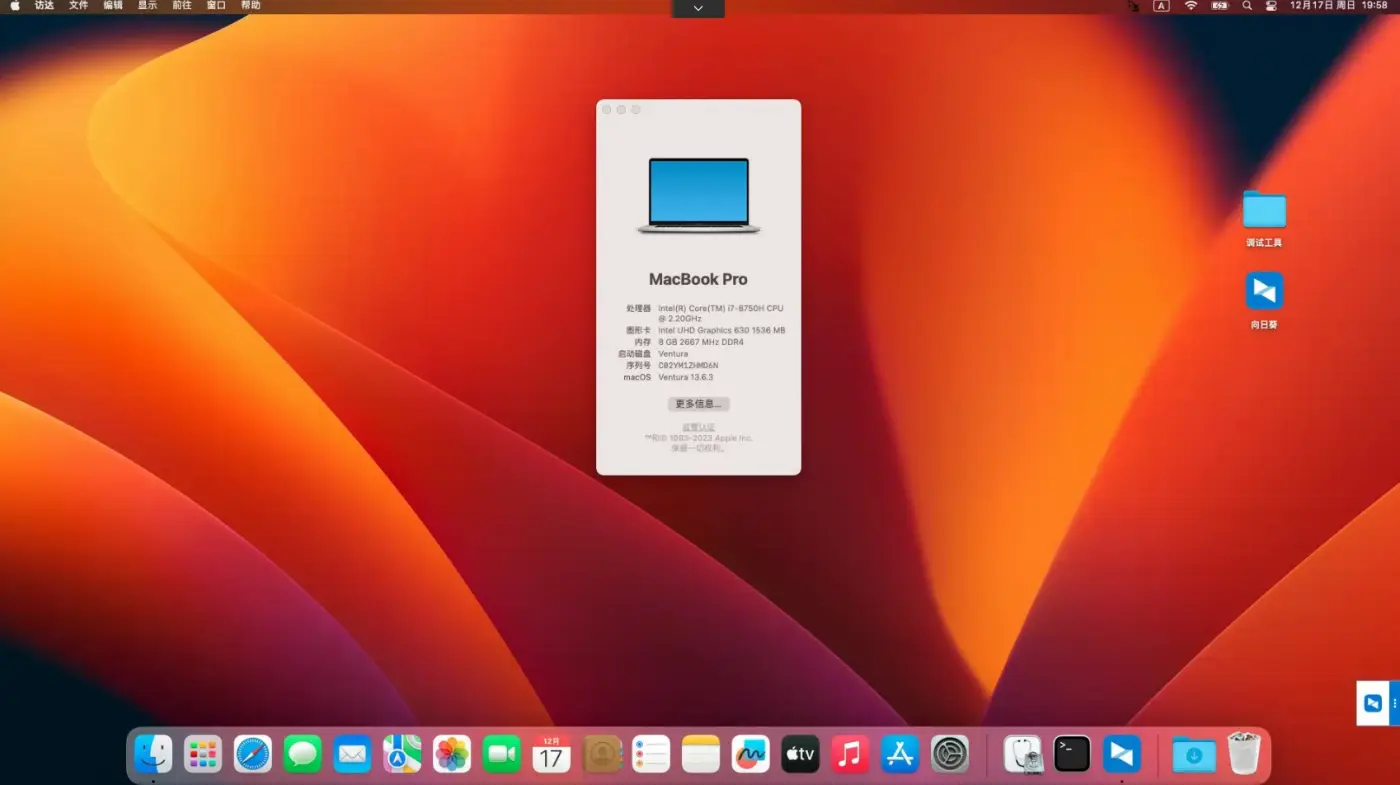Click the input source indicator in menu bar
Screen dimensions: 1400x785
click(1160, 6)
